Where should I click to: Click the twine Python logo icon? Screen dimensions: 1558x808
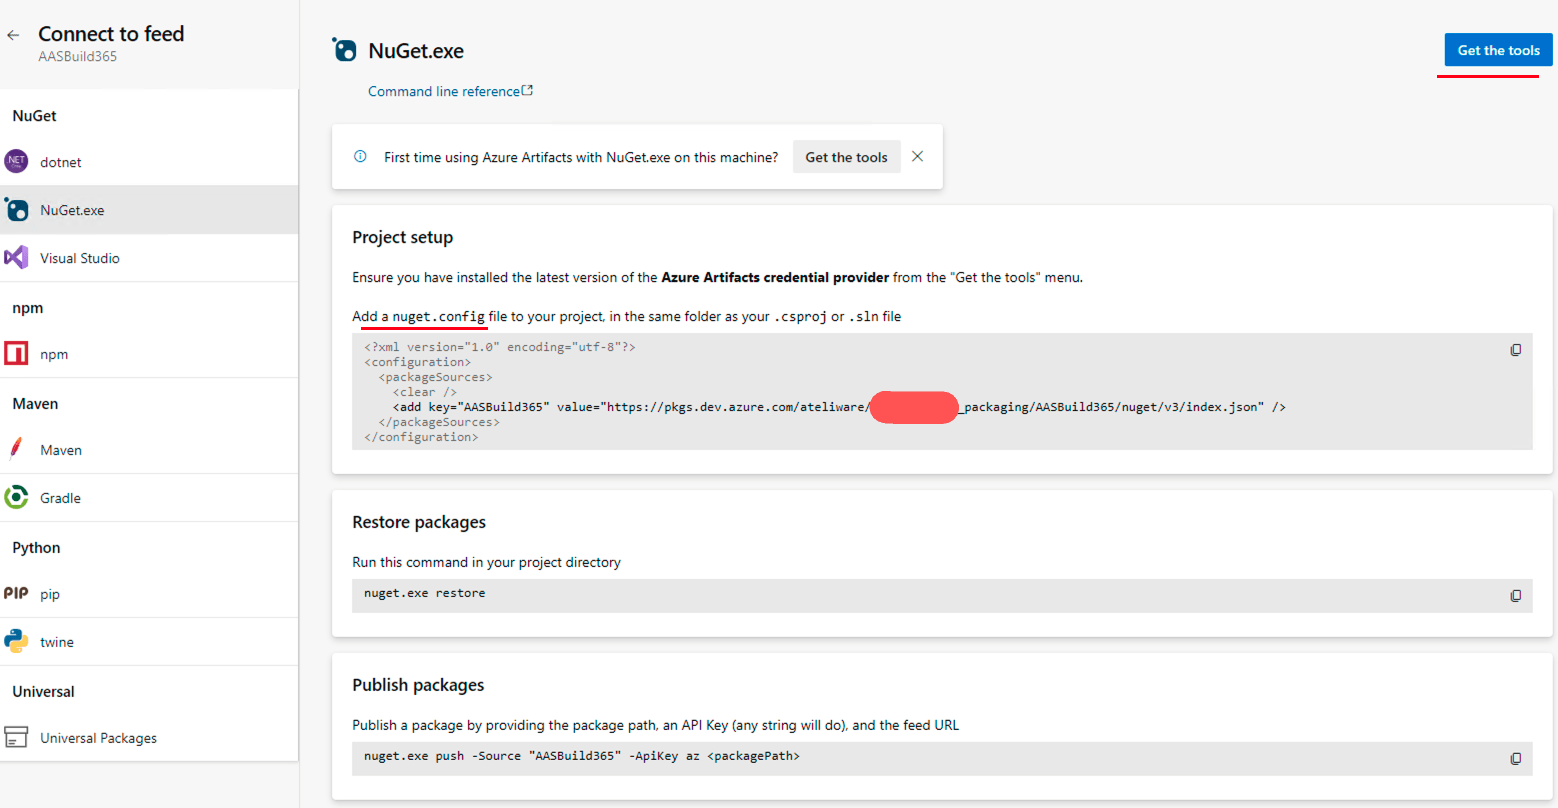(x=16, y=641)
